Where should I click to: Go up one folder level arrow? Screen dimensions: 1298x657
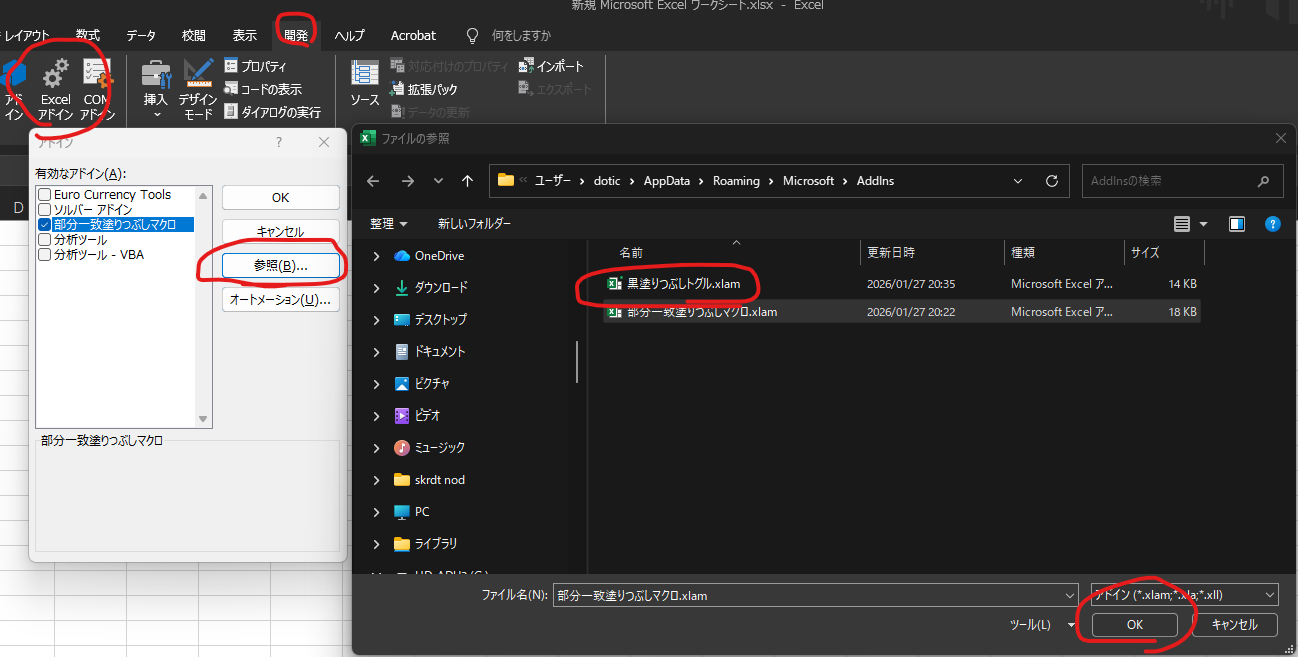(x=467, y=181)
